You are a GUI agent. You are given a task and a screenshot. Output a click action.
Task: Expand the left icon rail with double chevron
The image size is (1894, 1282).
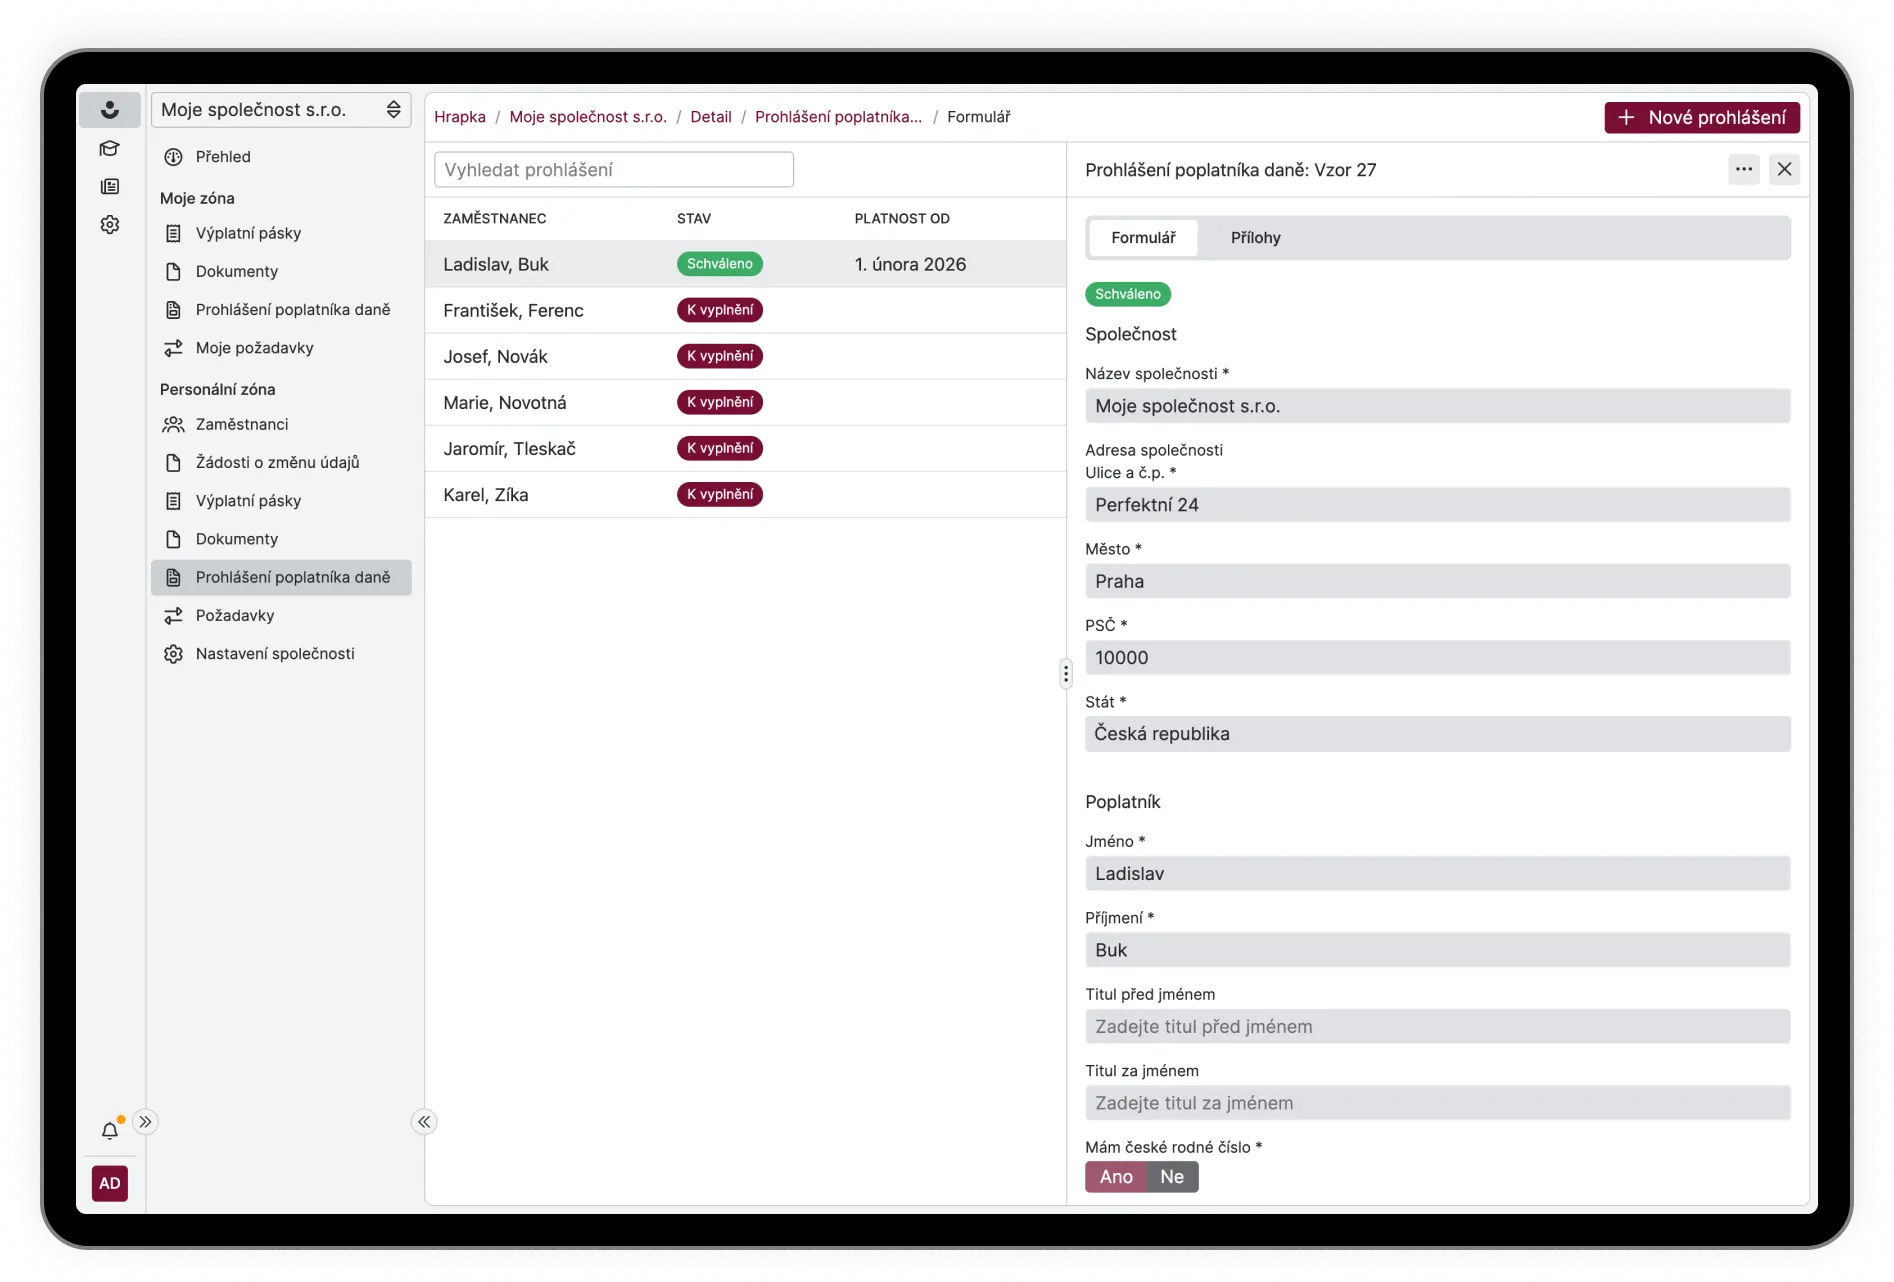click(x=146, y=1122)
